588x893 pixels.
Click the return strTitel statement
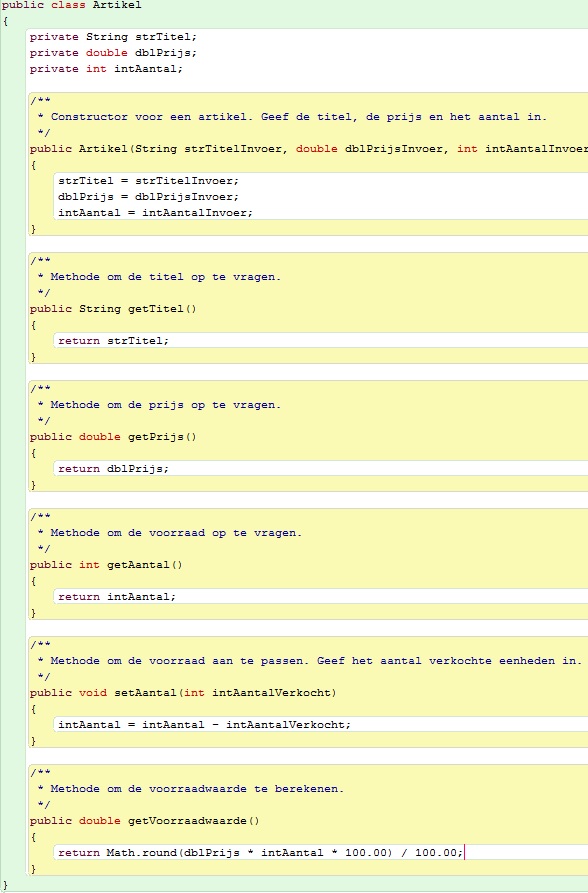pos(113,341)
